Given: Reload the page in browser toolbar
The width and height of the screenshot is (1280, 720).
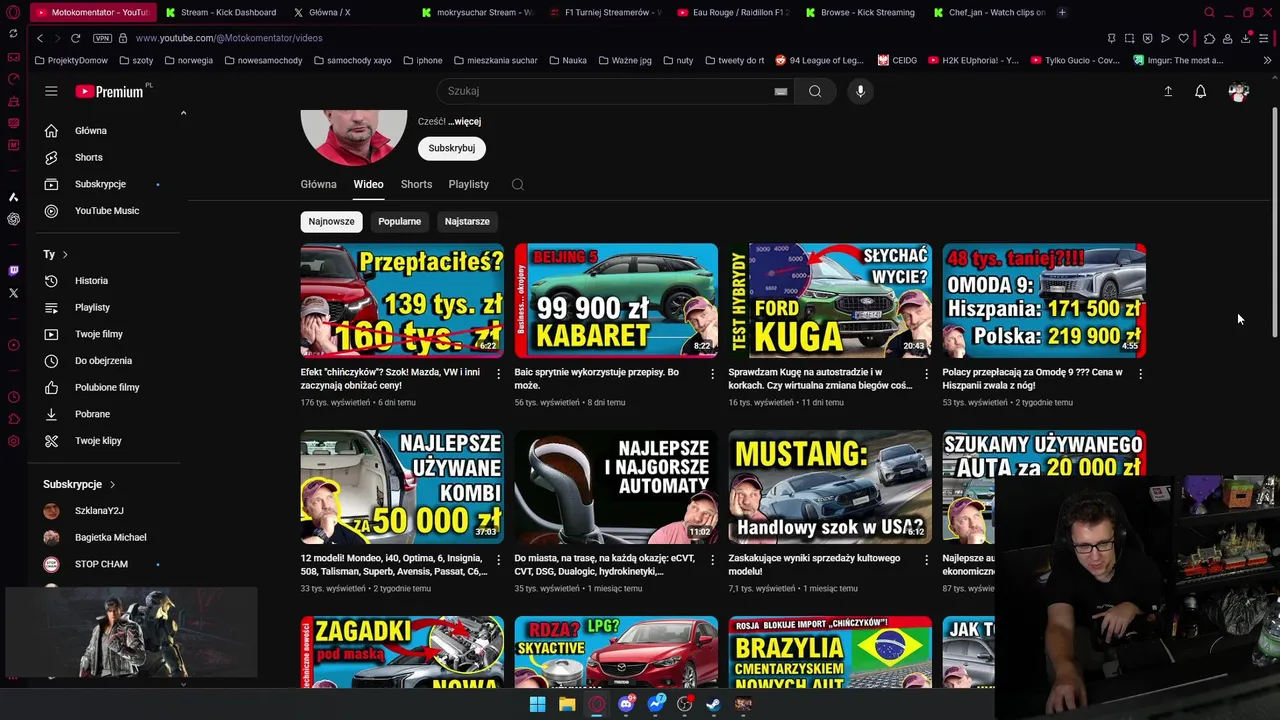Looking at the screenshot, I should click(x=75, y=38).
